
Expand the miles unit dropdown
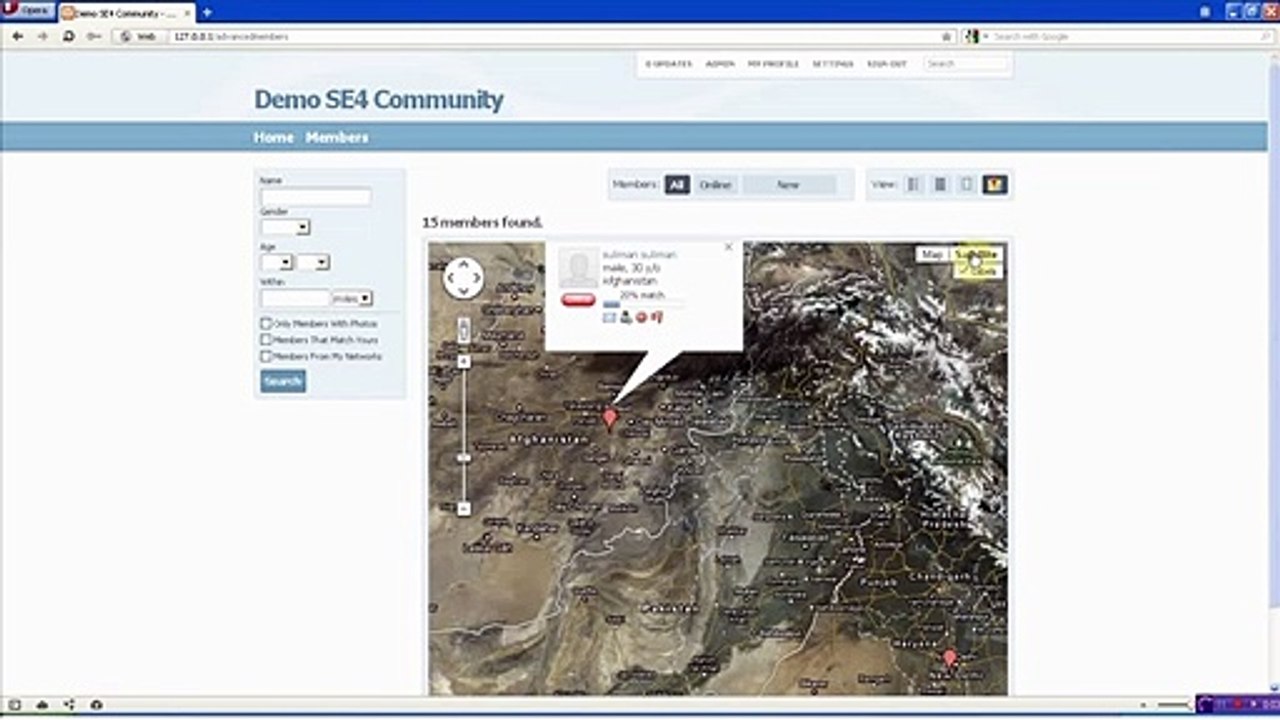pyautogui.click(x=352, y=298)
